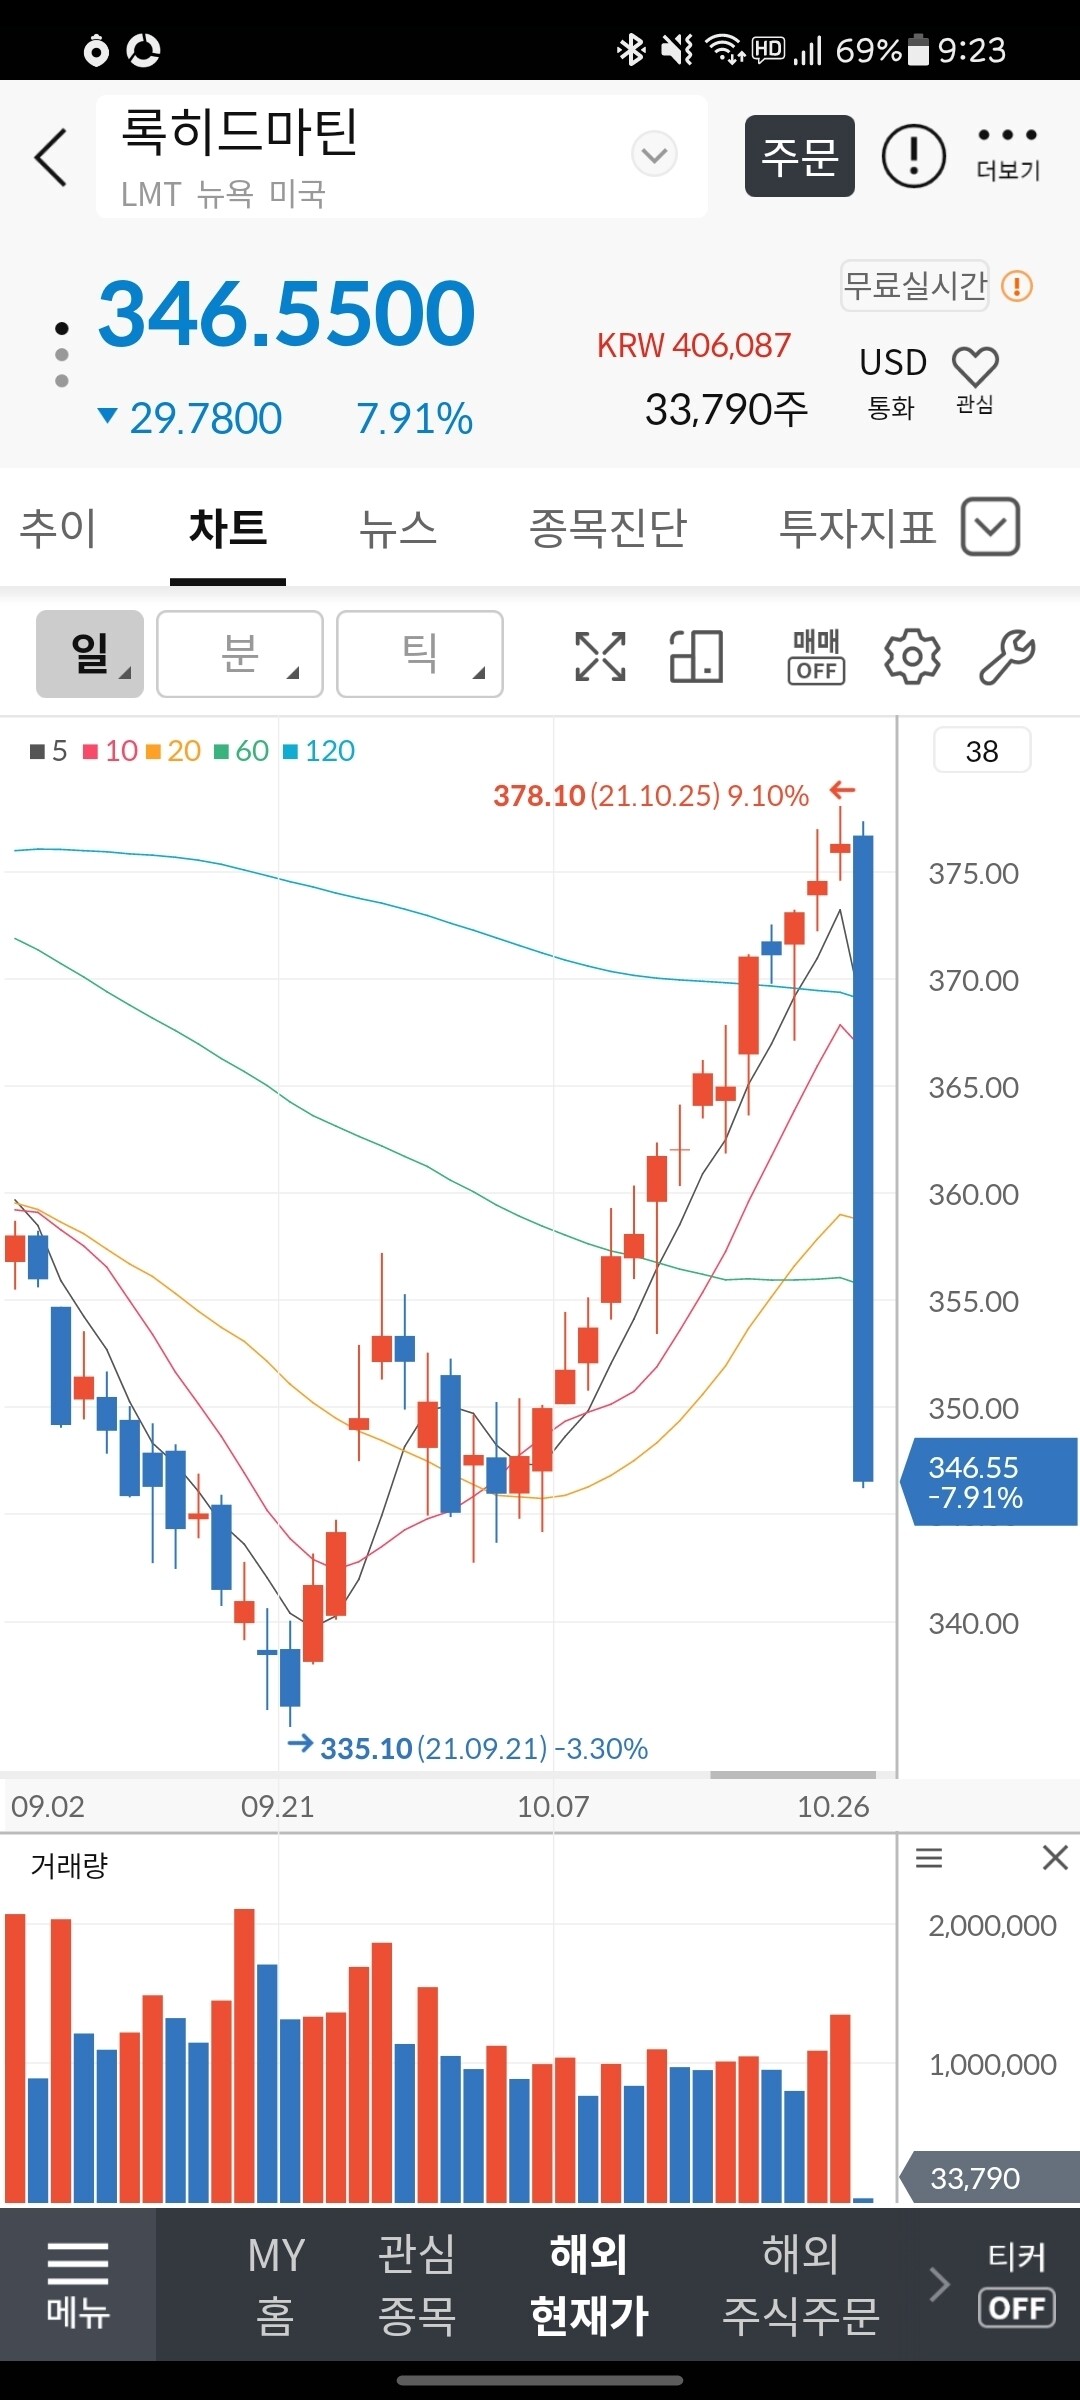Open the 메뉴 hamburger button
Viewport: 1080px width, 2400px height.
(77, 2284)
